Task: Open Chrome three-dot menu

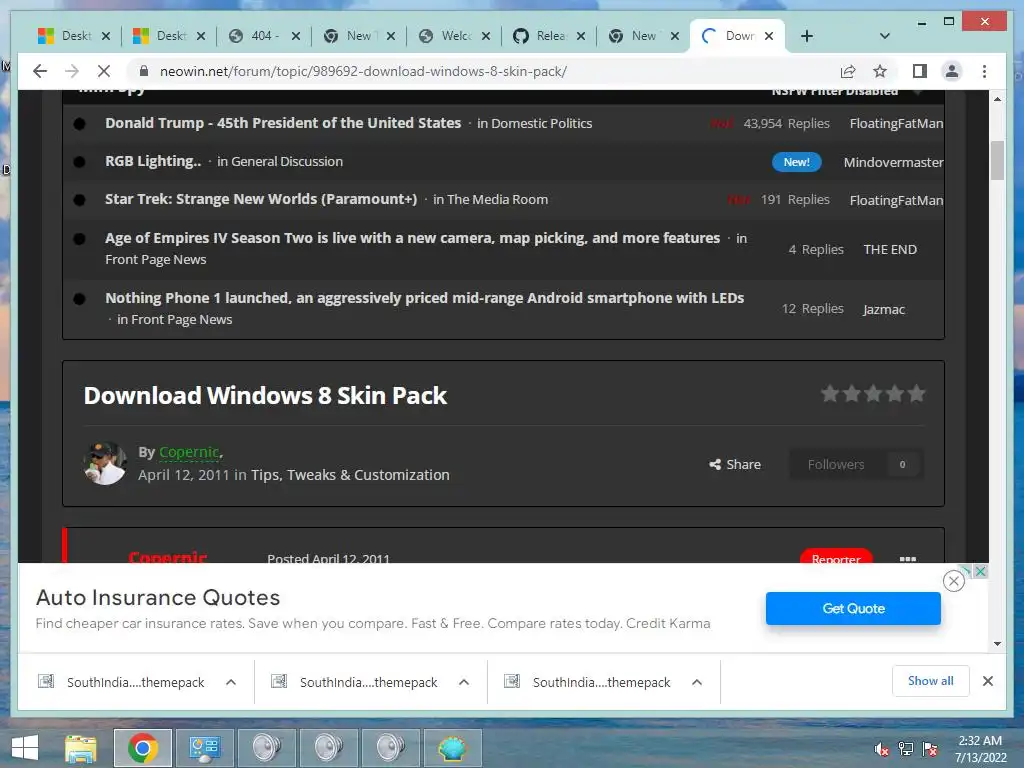Action: point(984,71)
